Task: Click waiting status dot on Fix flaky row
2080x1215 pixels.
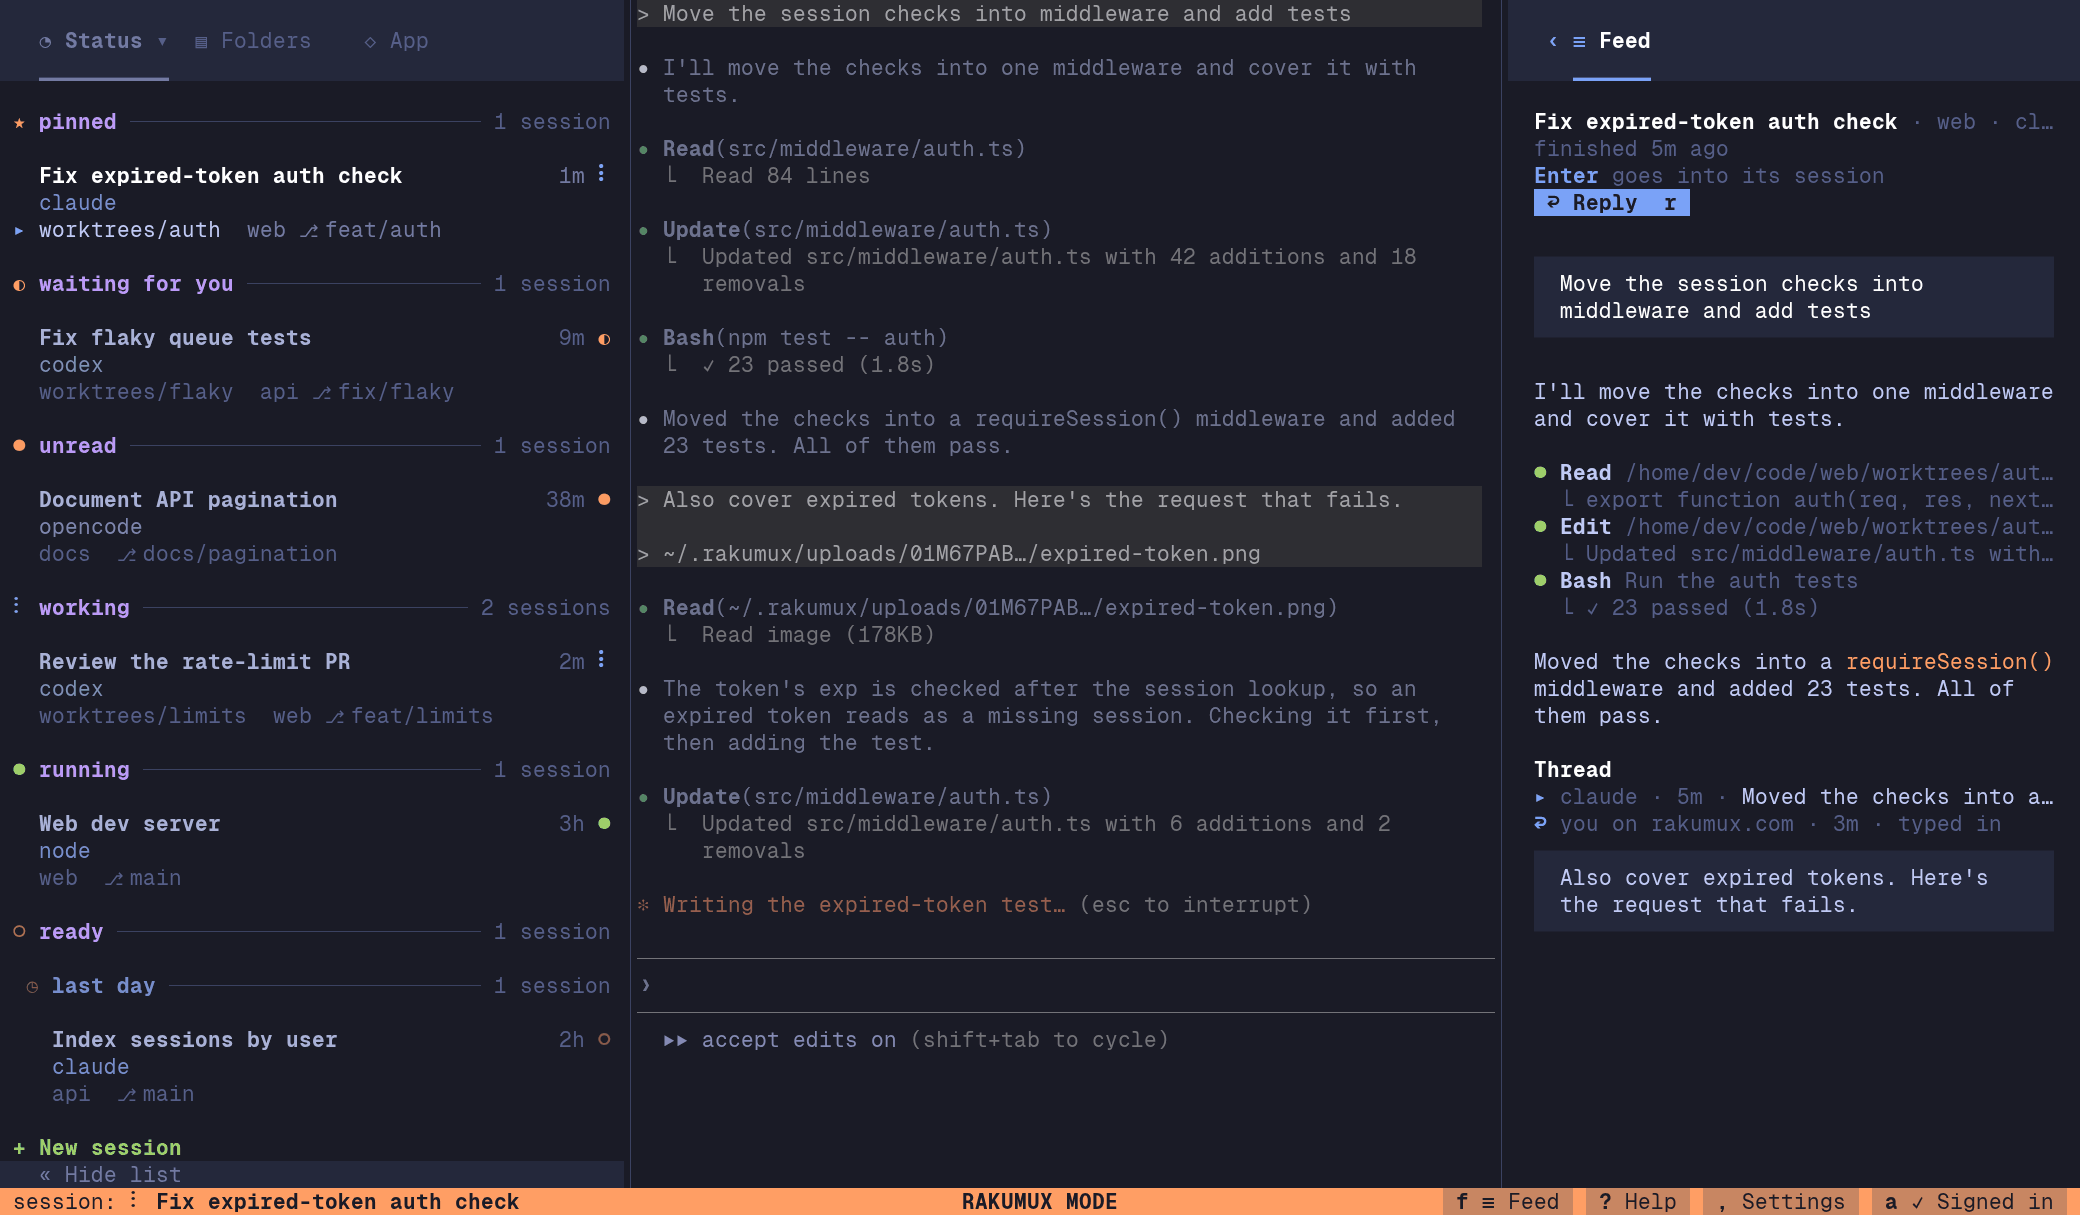Action: 604,339
